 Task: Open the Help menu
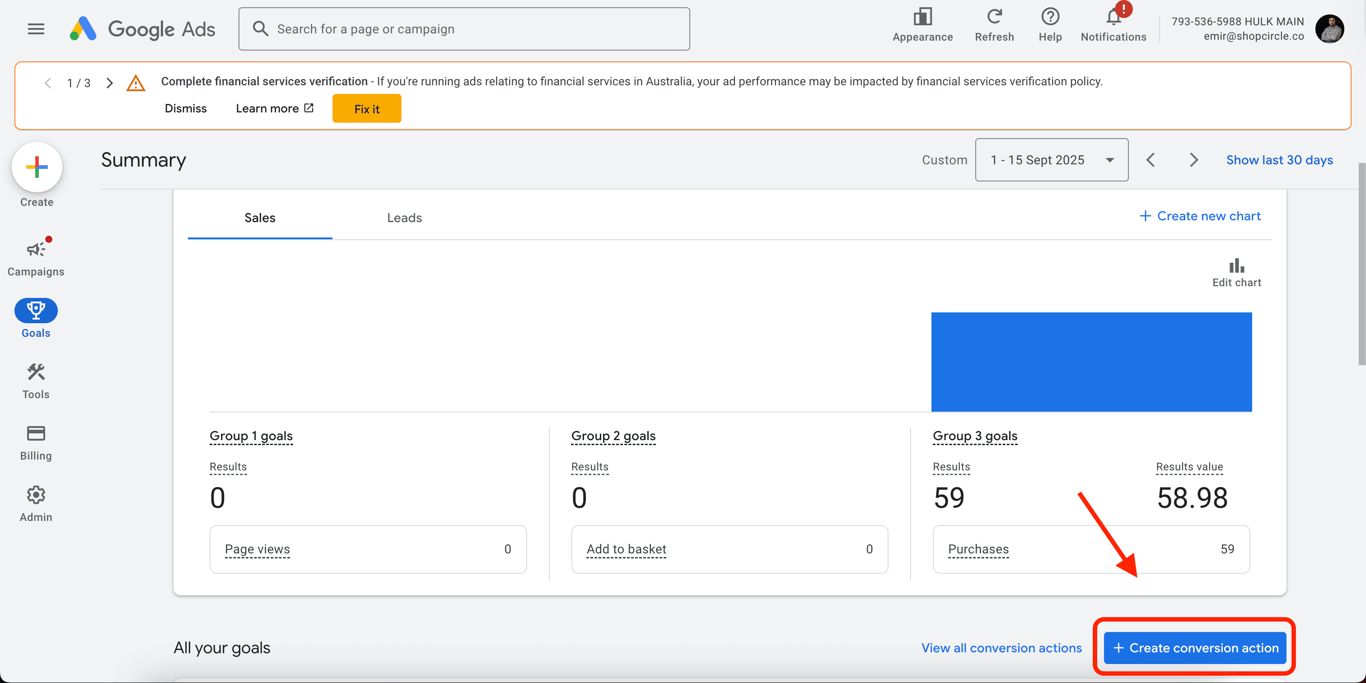point(1050,24)
